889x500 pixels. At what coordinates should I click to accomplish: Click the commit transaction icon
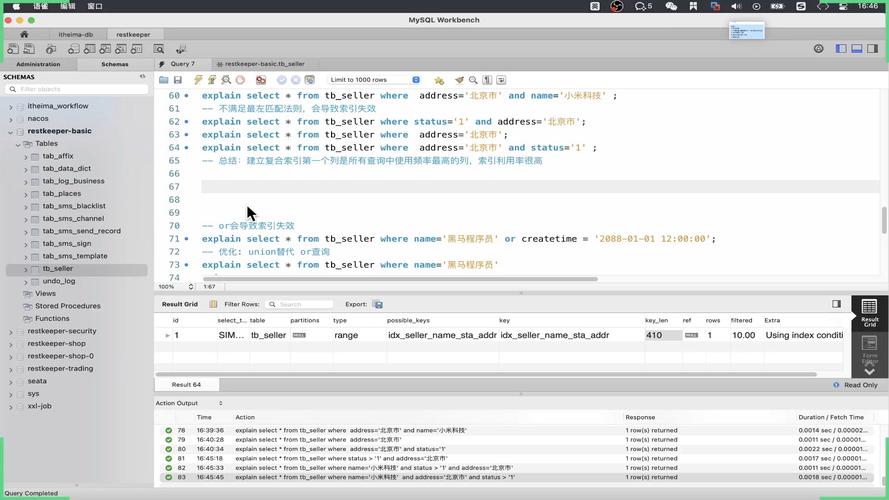pyautogui.click(x=282, y=80)
